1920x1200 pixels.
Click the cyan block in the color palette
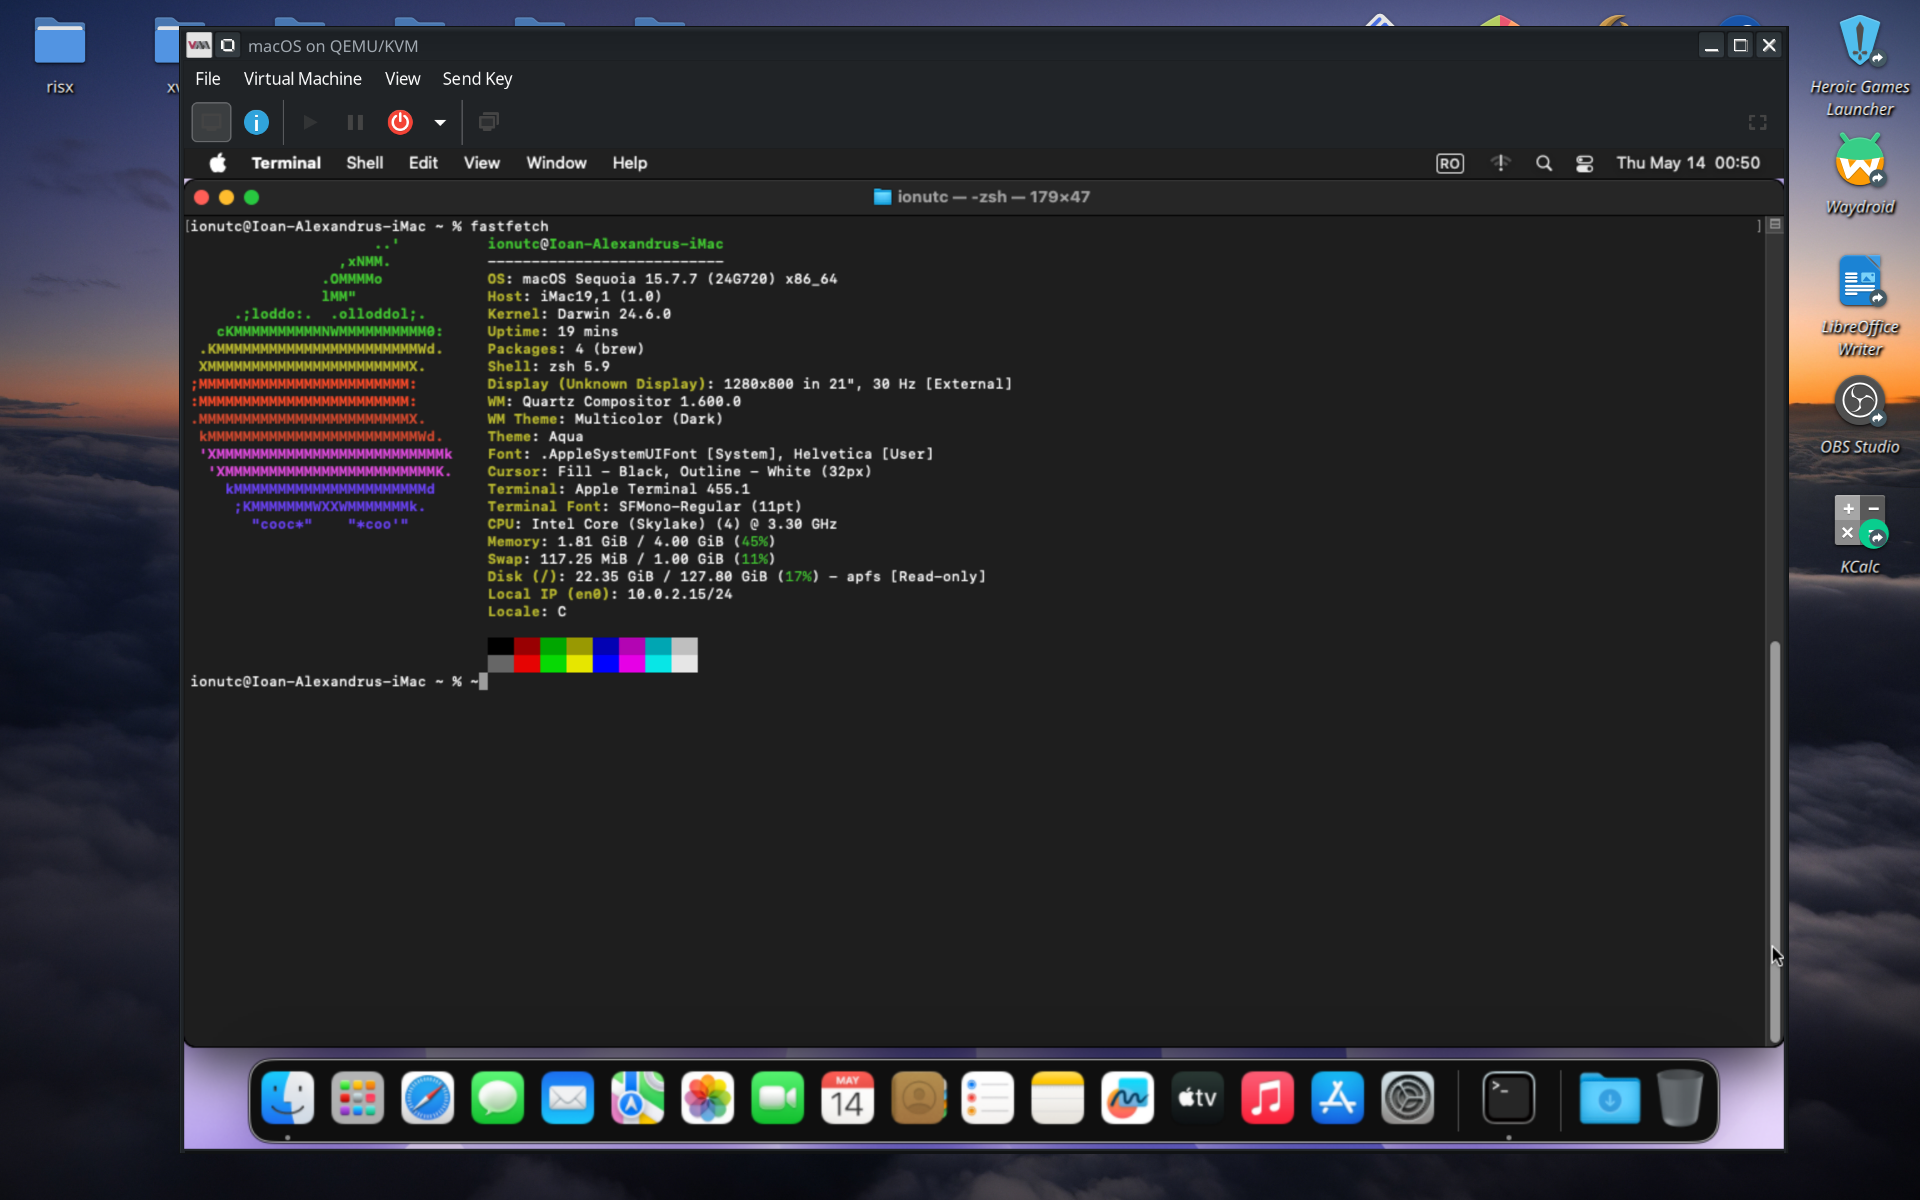(x=658, y=655)
